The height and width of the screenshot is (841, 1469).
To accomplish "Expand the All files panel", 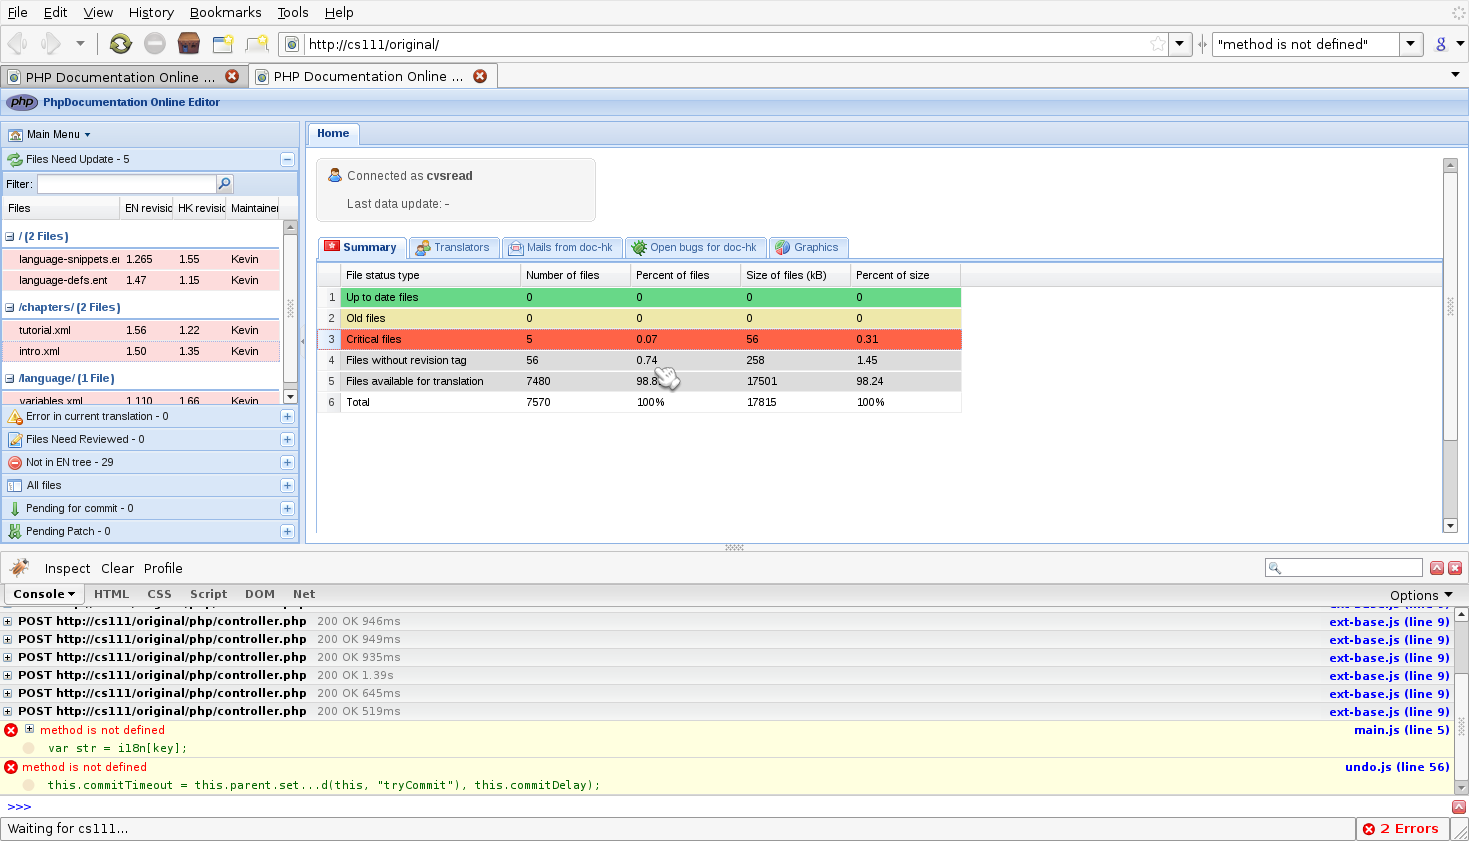I will tap(287, 486).
